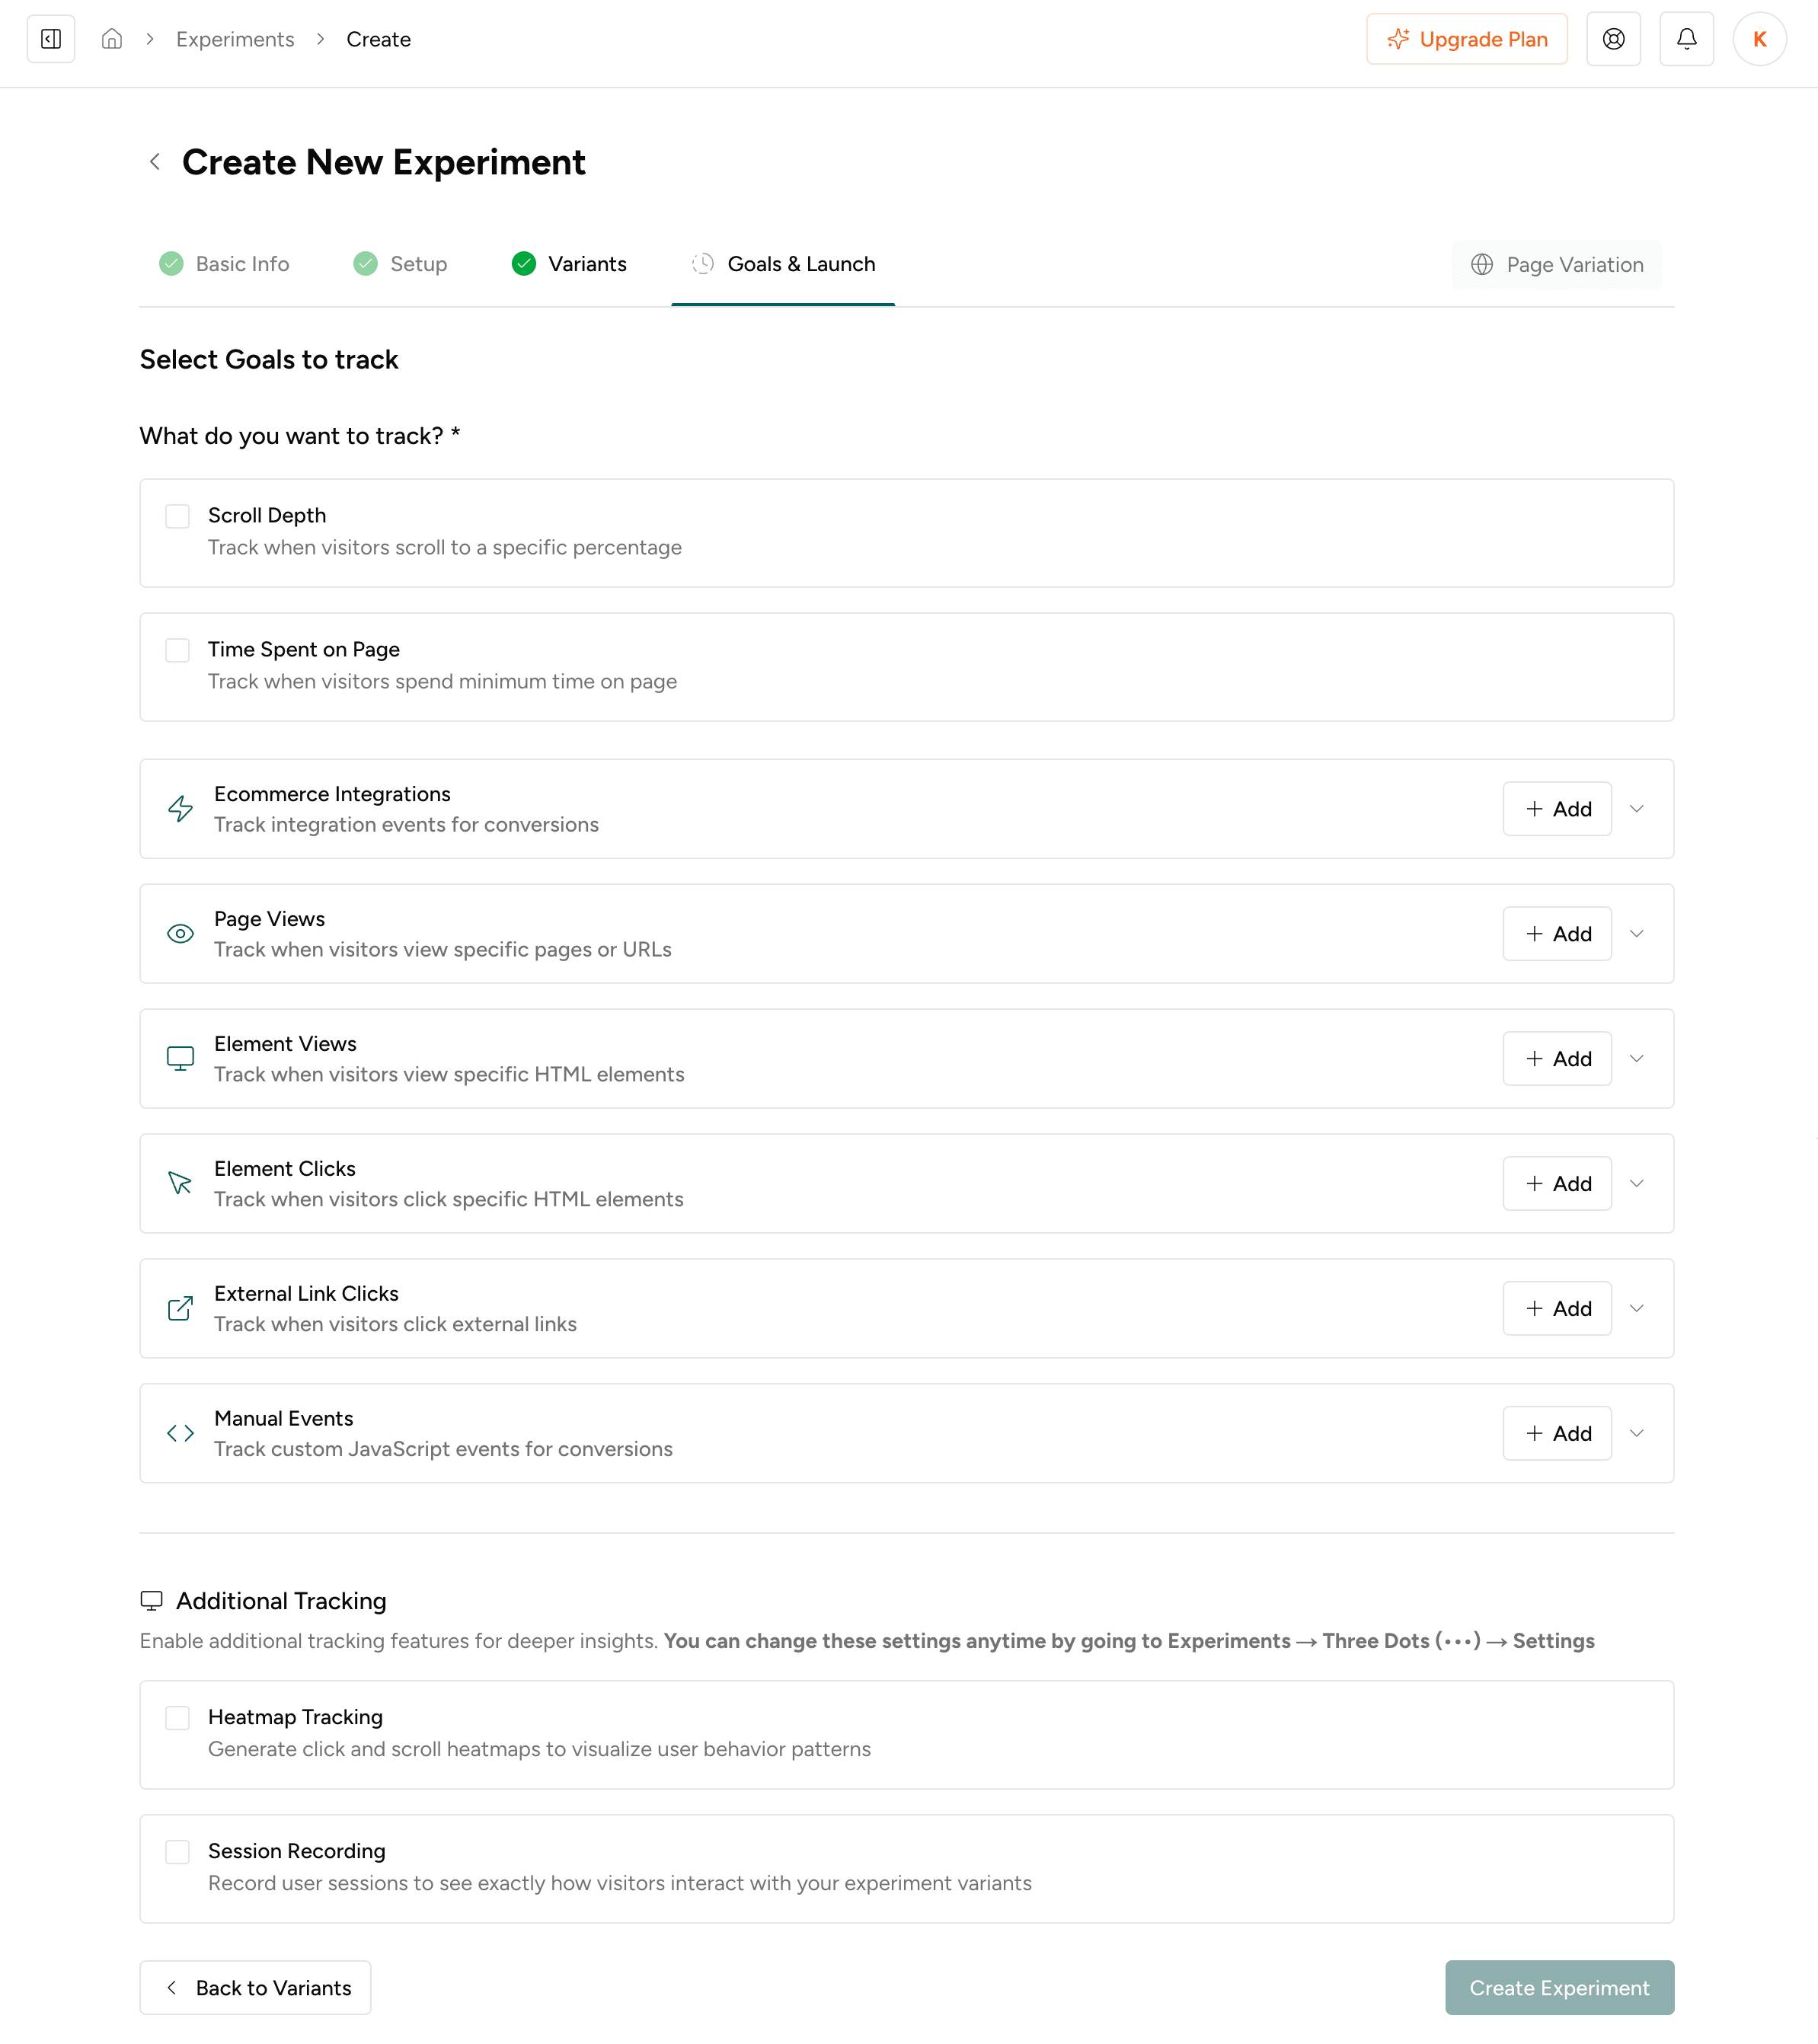
Task: Expand the Ecommerce Integrations section
Action: tap(1637, 809)
